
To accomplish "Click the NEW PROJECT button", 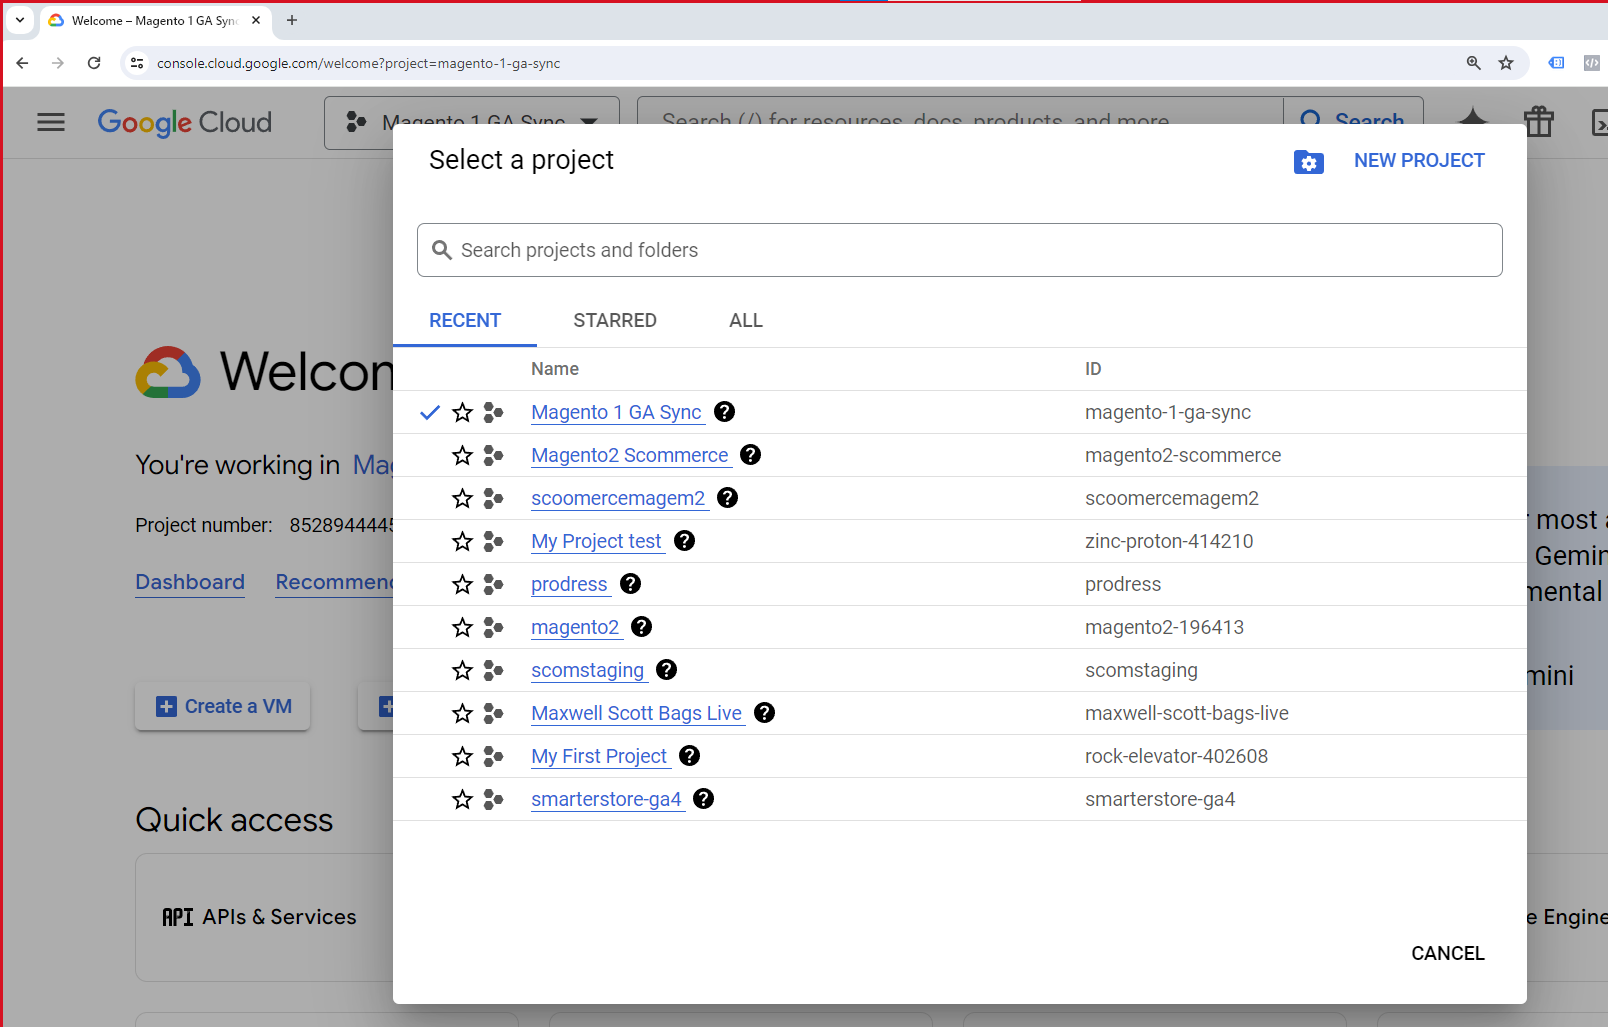I will pos(1418,161).
